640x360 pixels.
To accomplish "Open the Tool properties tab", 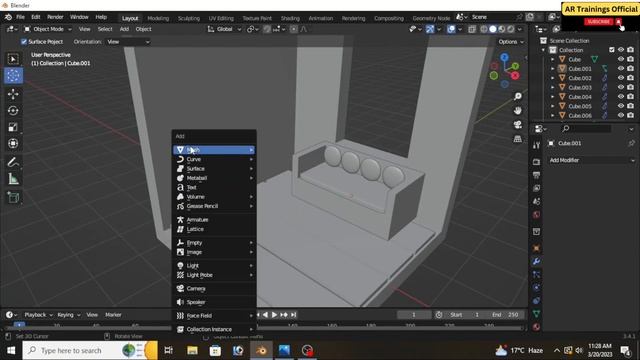I will coord(536,145).
